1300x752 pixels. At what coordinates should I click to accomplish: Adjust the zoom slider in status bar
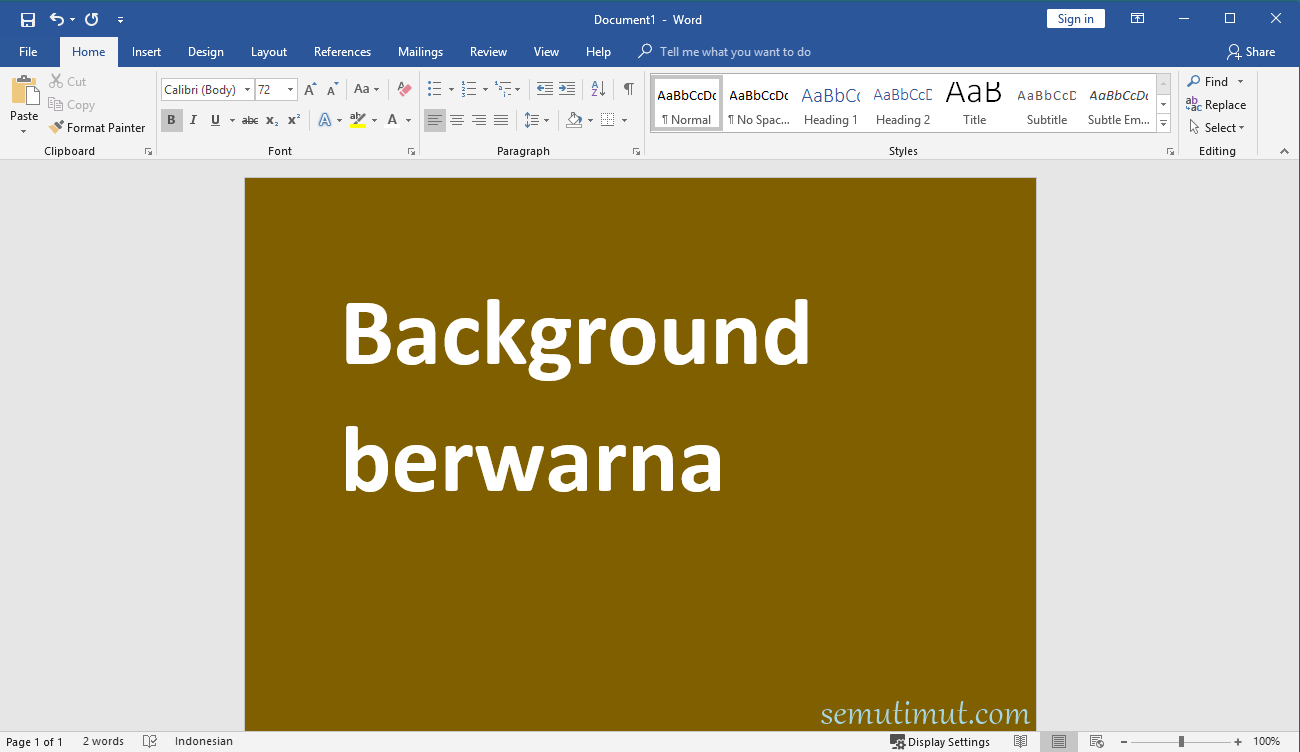coord(1181,741)
